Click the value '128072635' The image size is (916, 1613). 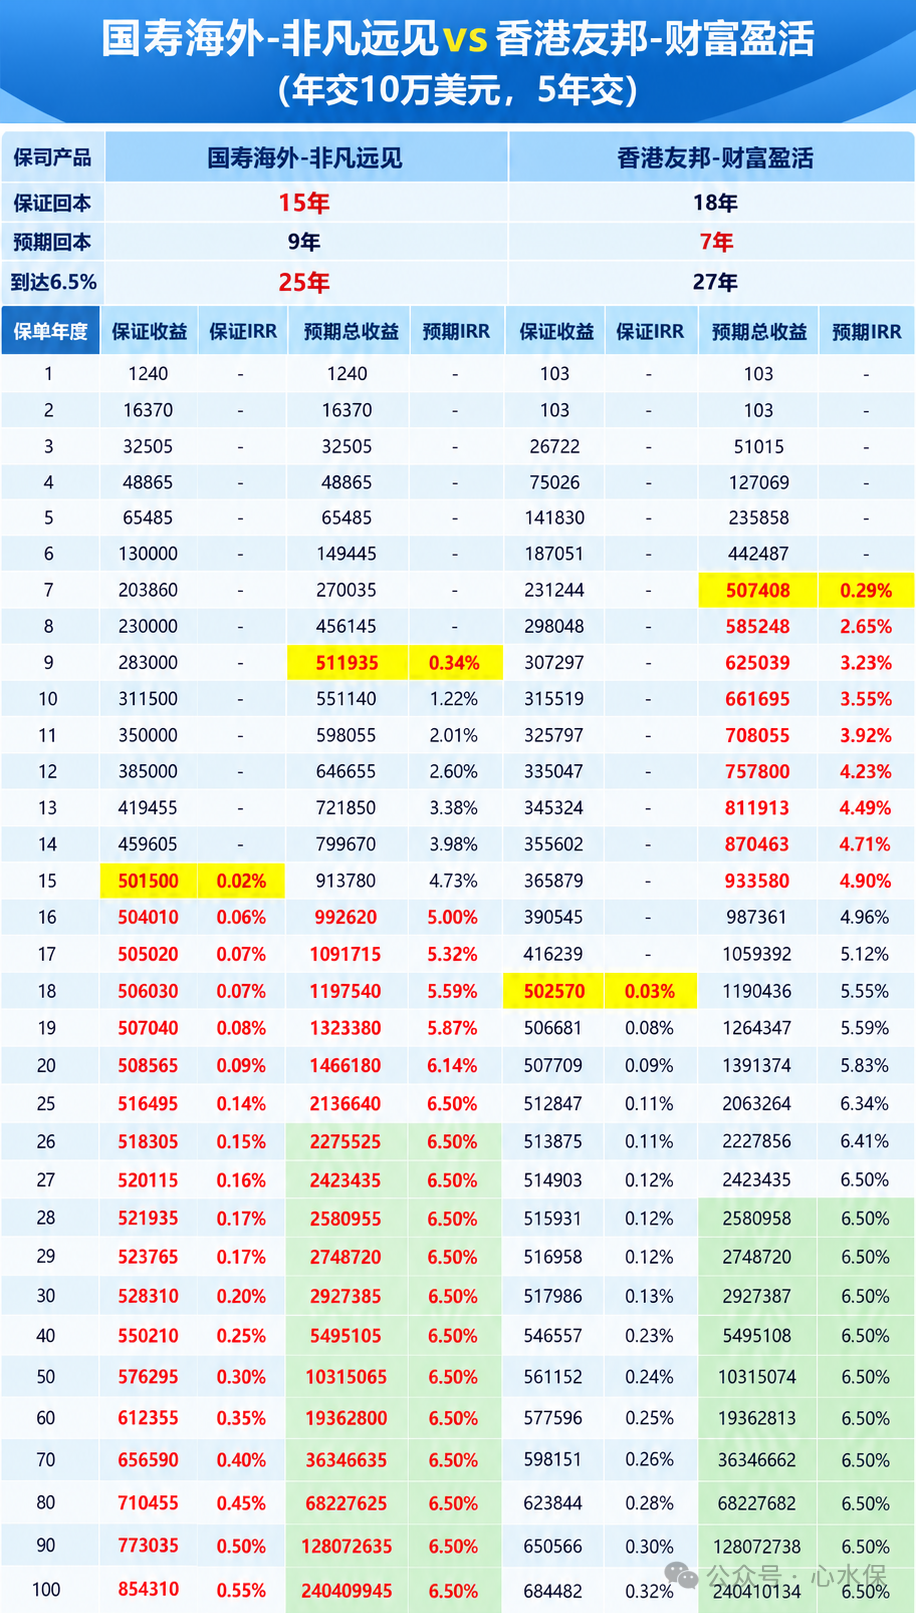coord(346,1546)
